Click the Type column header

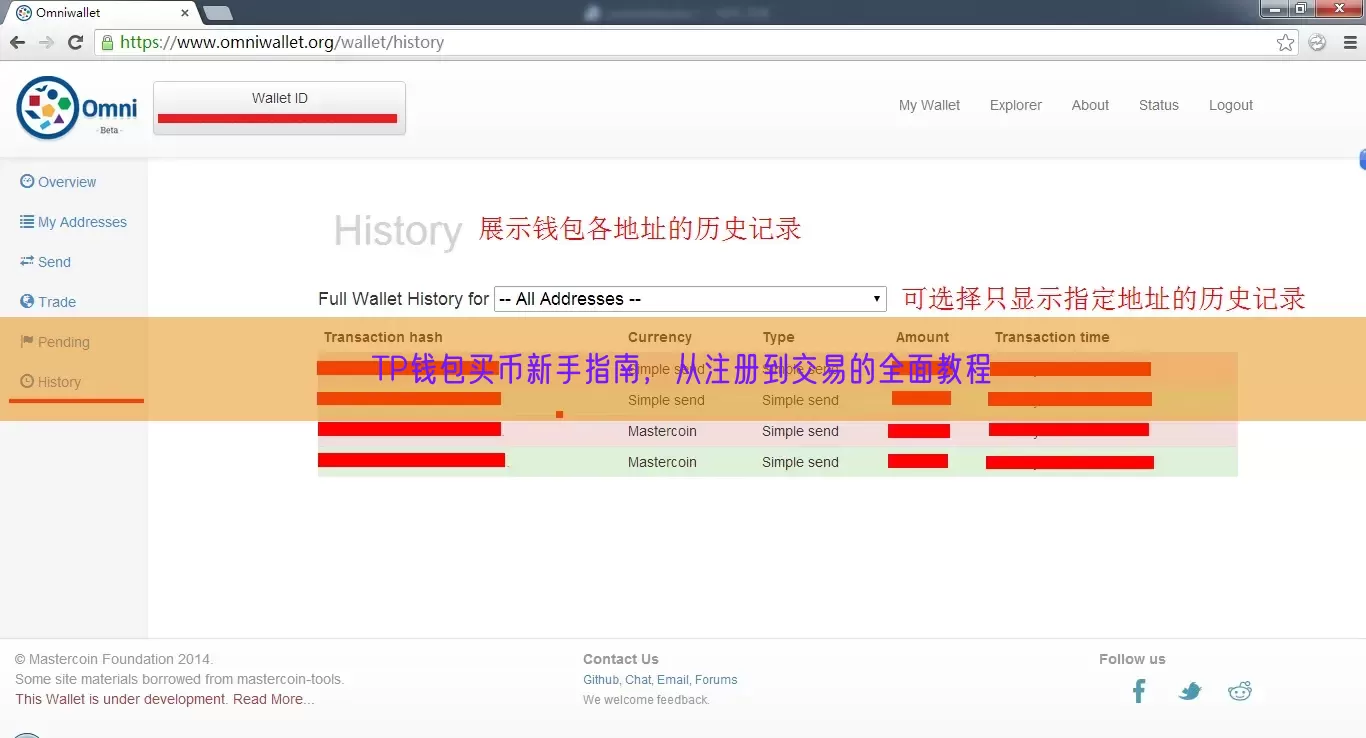(x=778, y=337)
